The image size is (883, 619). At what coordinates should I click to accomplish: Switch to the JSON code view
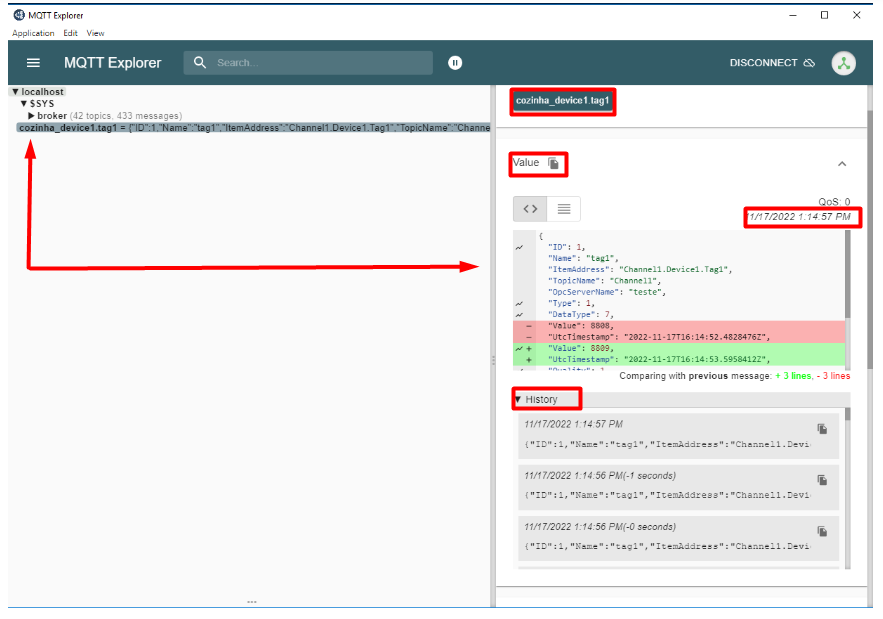[x=530, y=209]
